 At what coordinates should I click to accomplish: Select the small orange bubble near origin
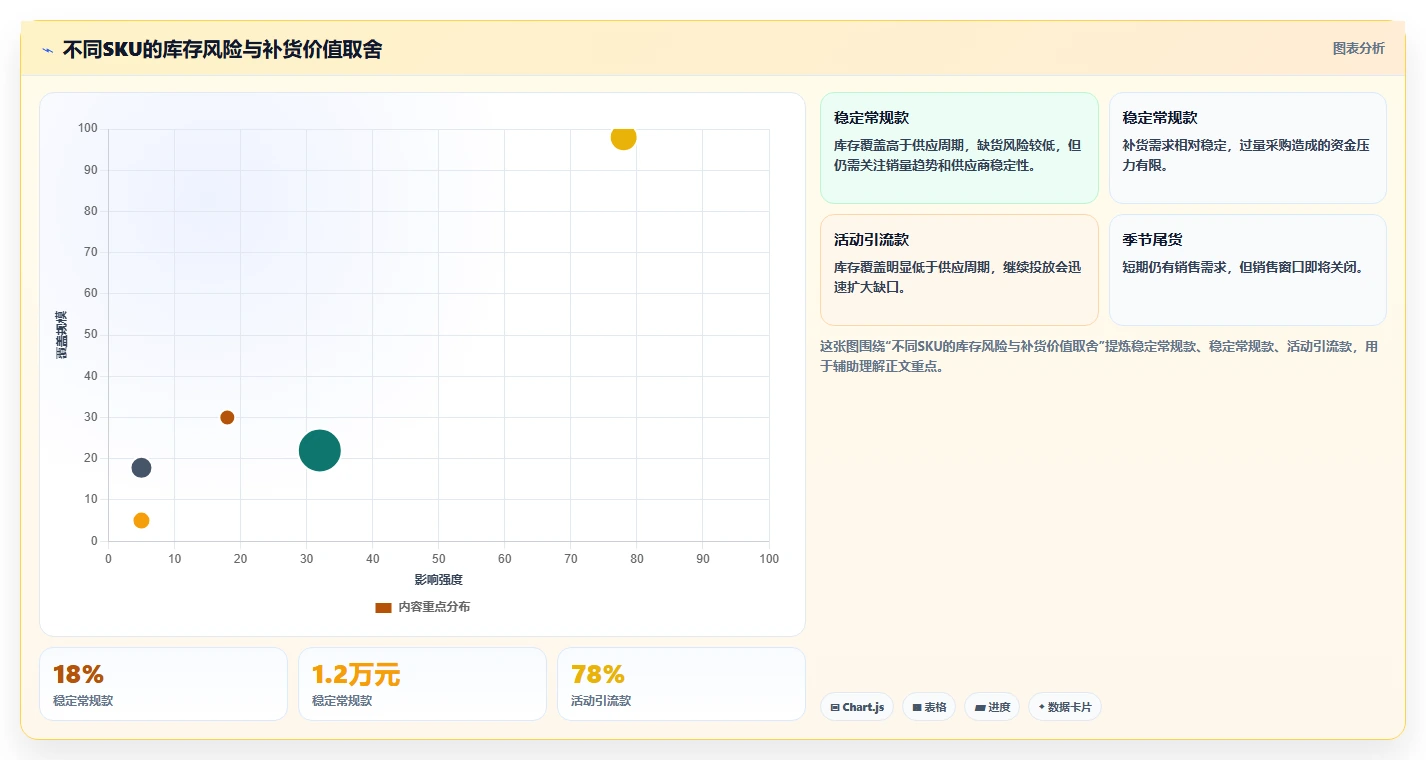141,520
